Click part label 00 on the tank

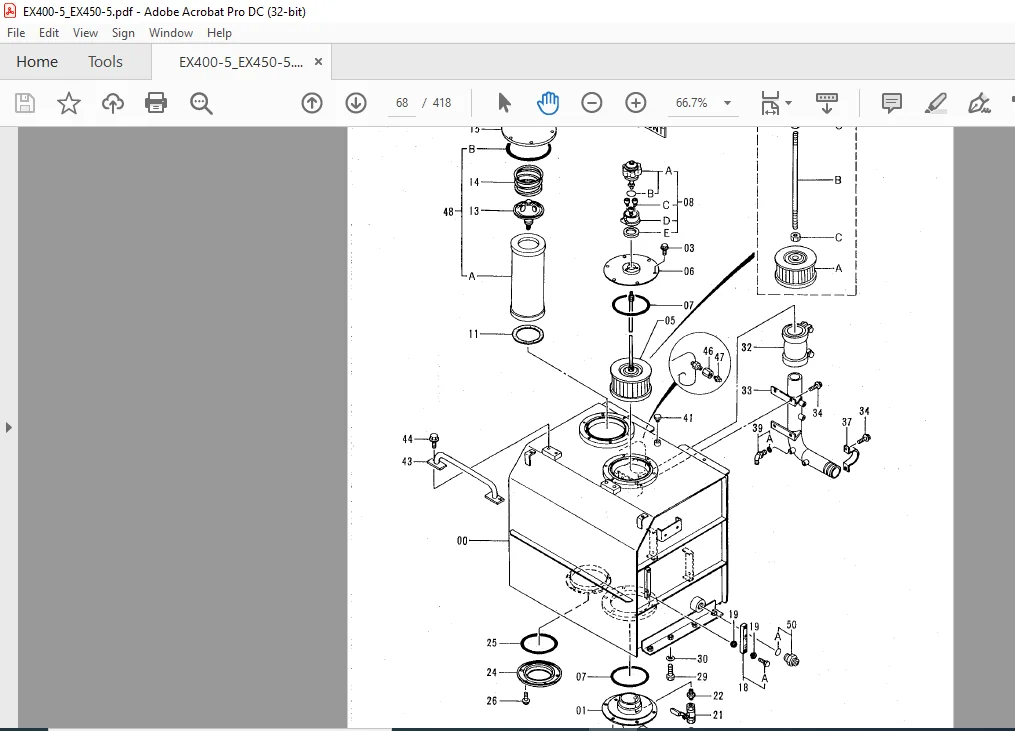(x=462, y=541)
